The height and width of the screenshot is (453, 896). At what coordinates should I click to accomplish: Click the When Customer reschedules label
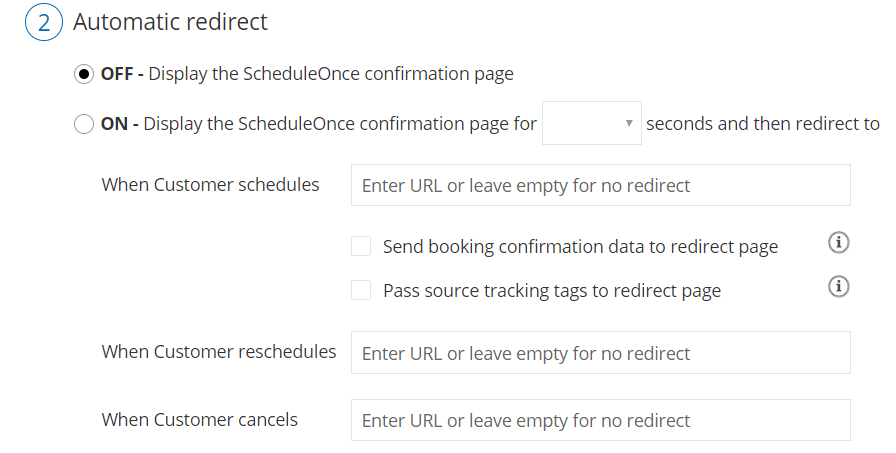[219, 351]
